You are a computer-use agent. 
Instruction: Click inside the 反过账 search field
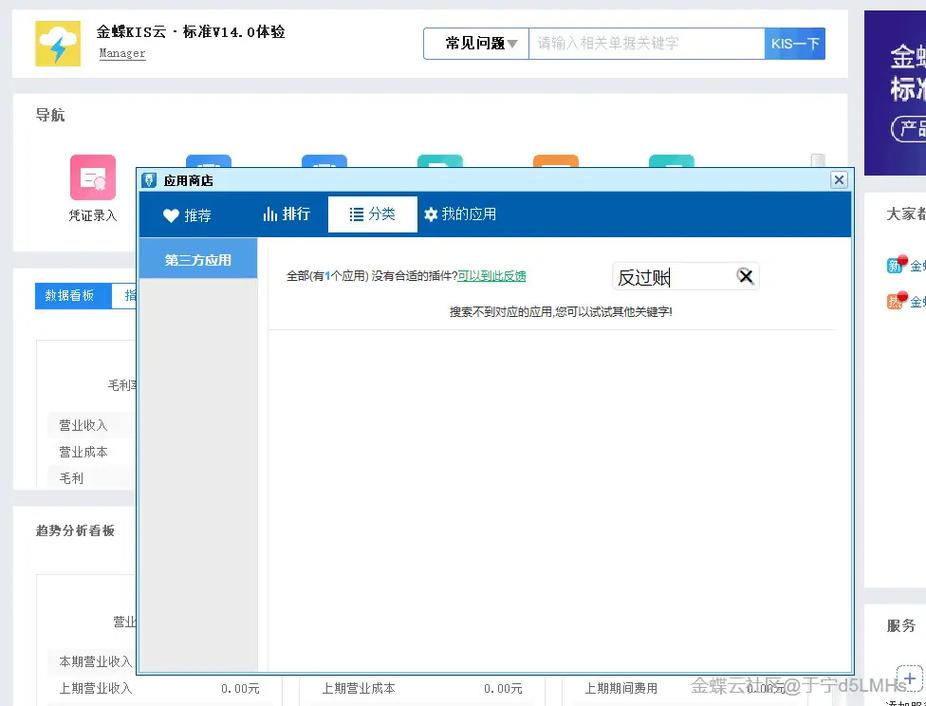670,277
